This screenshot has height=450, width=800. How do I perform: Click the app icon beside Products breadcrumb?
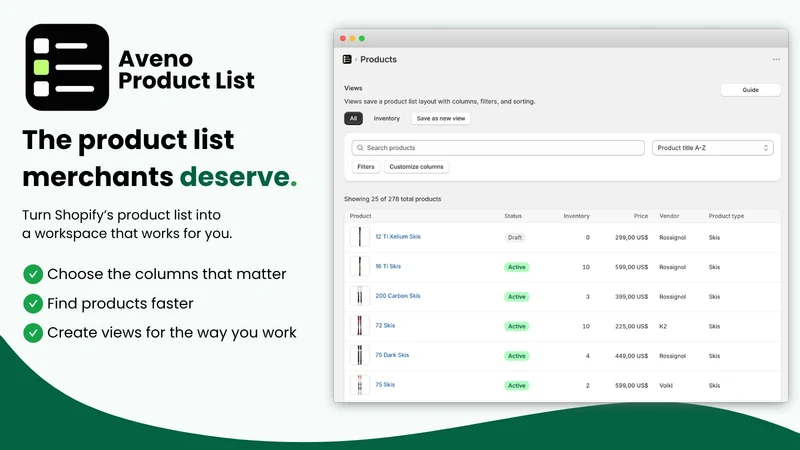347,59
